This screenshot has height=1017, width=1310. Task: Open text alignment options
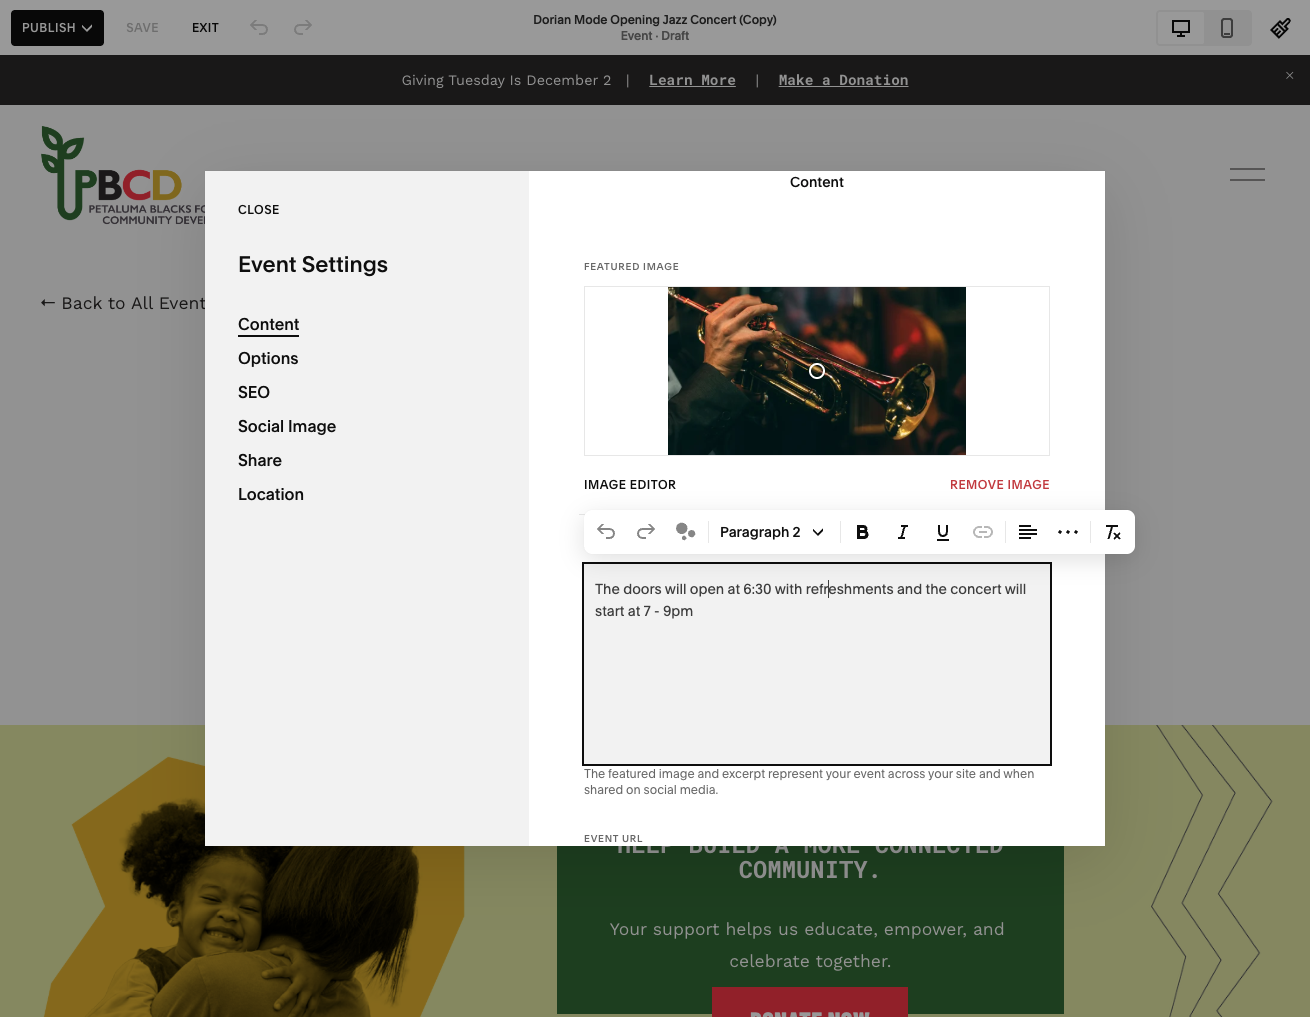pos(1027,532)
